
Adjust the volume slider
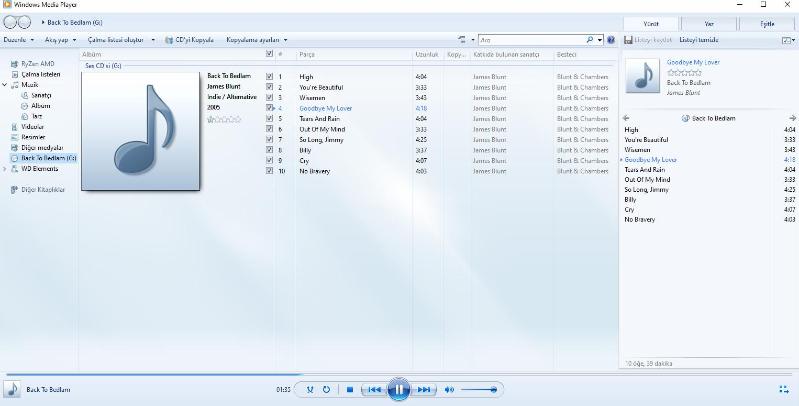pos(480,389)
